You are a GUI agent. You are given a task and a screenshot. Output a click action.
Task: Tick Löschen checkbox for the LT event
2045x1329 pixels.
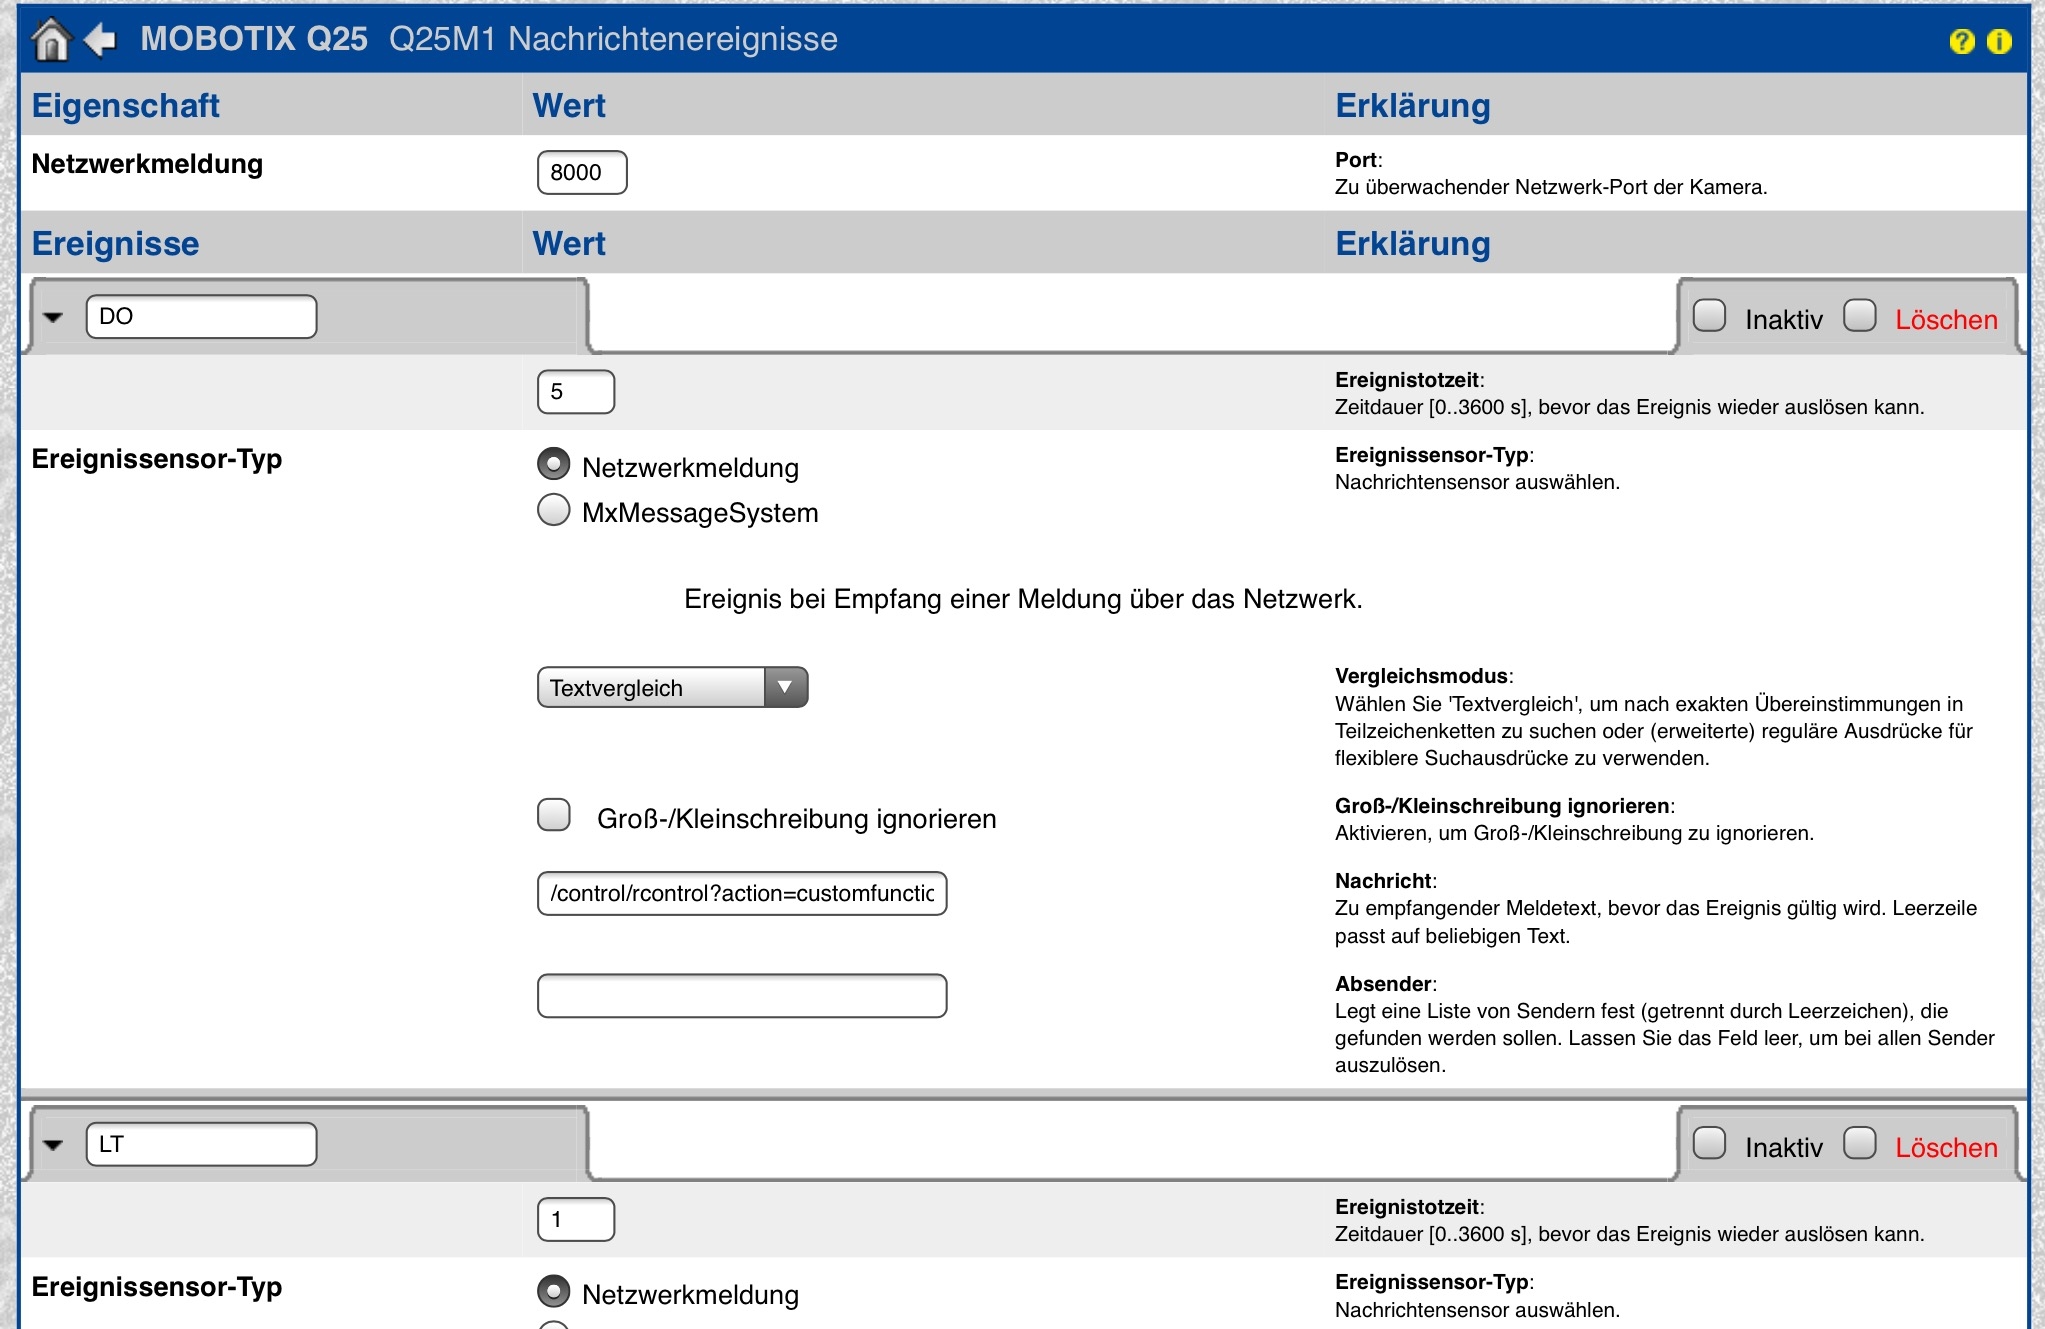(1859, 1143)
